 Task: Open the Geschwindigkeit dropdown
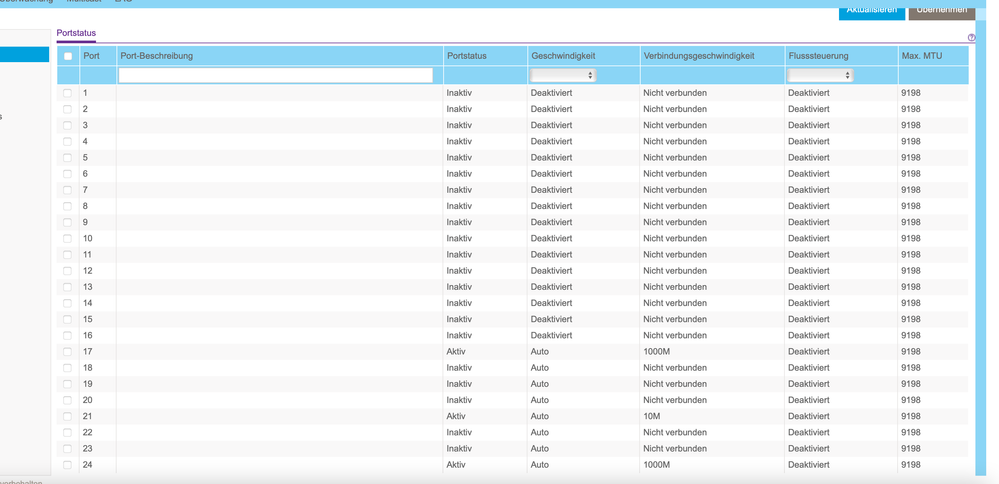563,75
